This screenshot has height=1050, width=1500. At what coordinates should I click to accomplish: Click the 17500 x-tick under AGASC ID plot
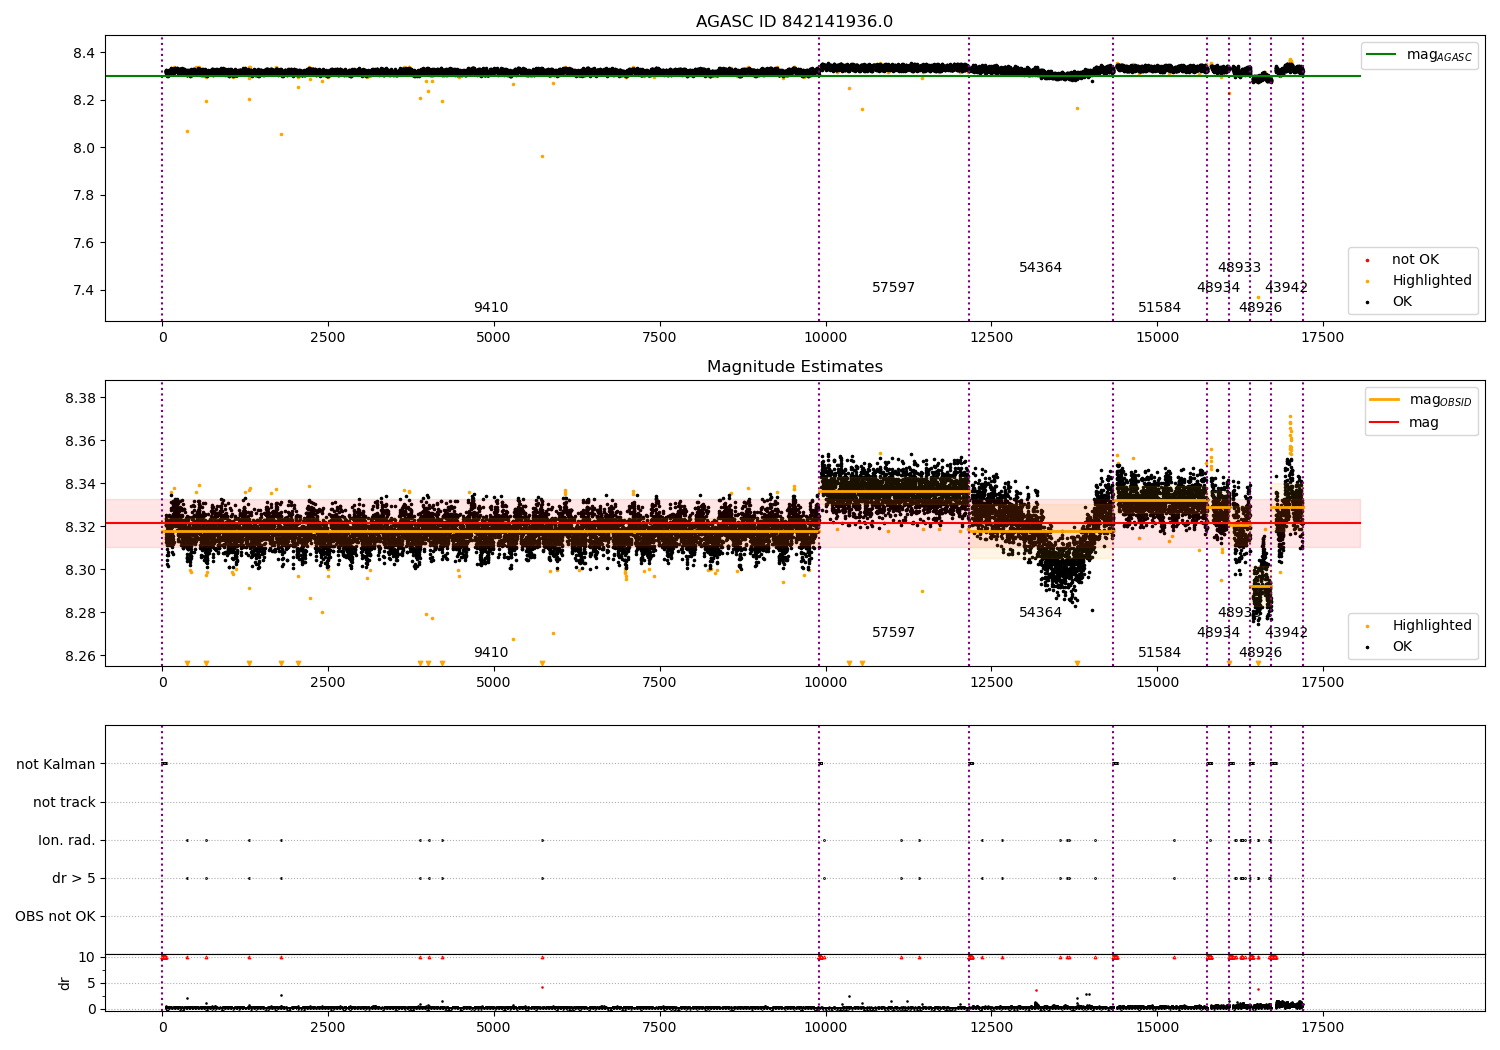click(x=1322, y=338)
